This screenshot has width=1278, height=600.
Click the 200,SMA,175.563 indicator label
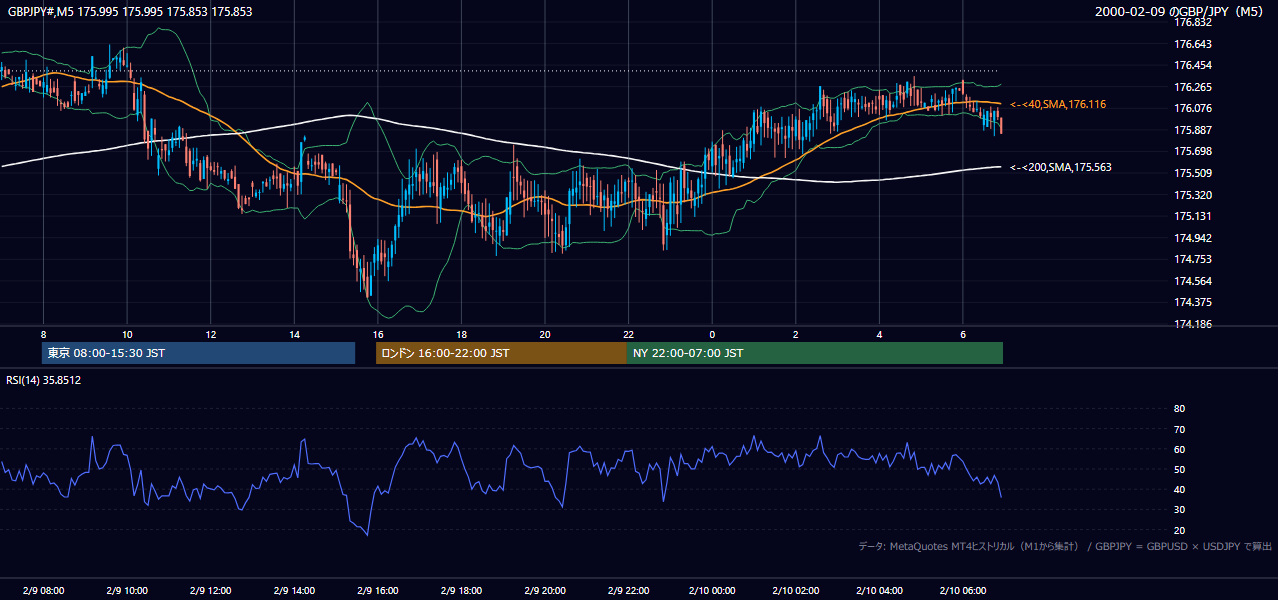coord(1061,167)
